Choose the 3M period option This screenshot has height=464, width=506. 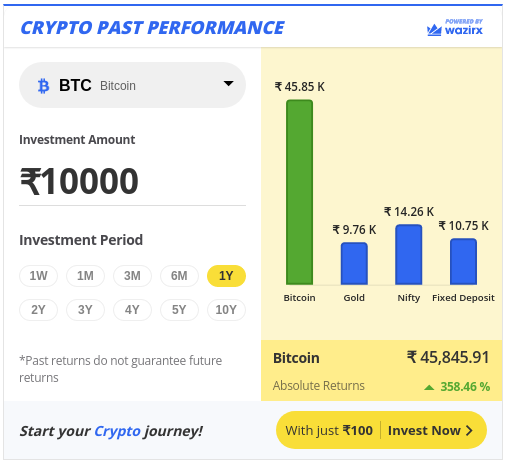click(132, 276)
